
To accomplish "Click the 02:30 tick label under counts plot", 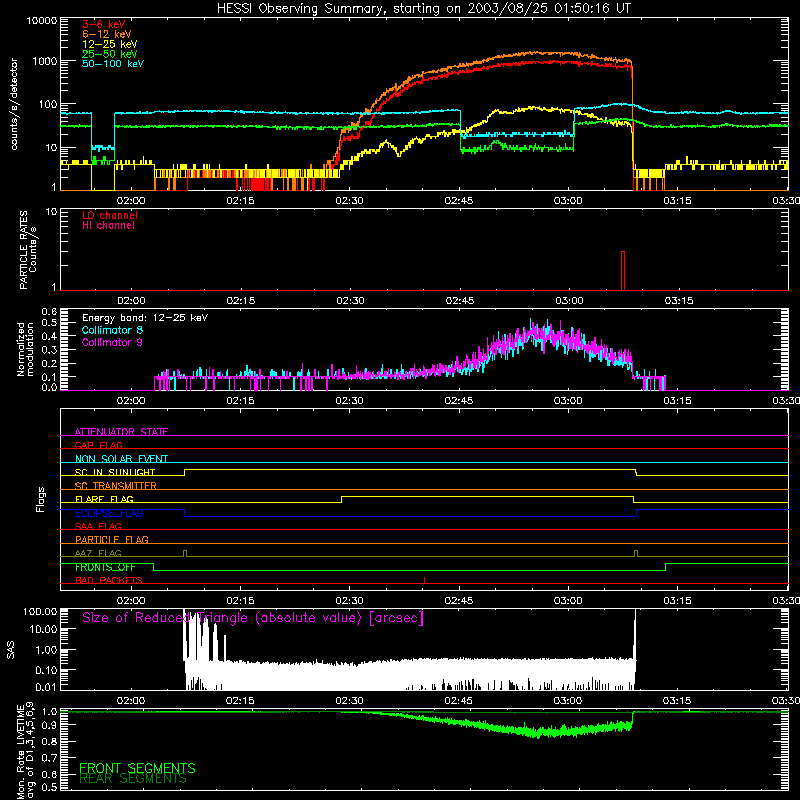I will tap(349, 201).
